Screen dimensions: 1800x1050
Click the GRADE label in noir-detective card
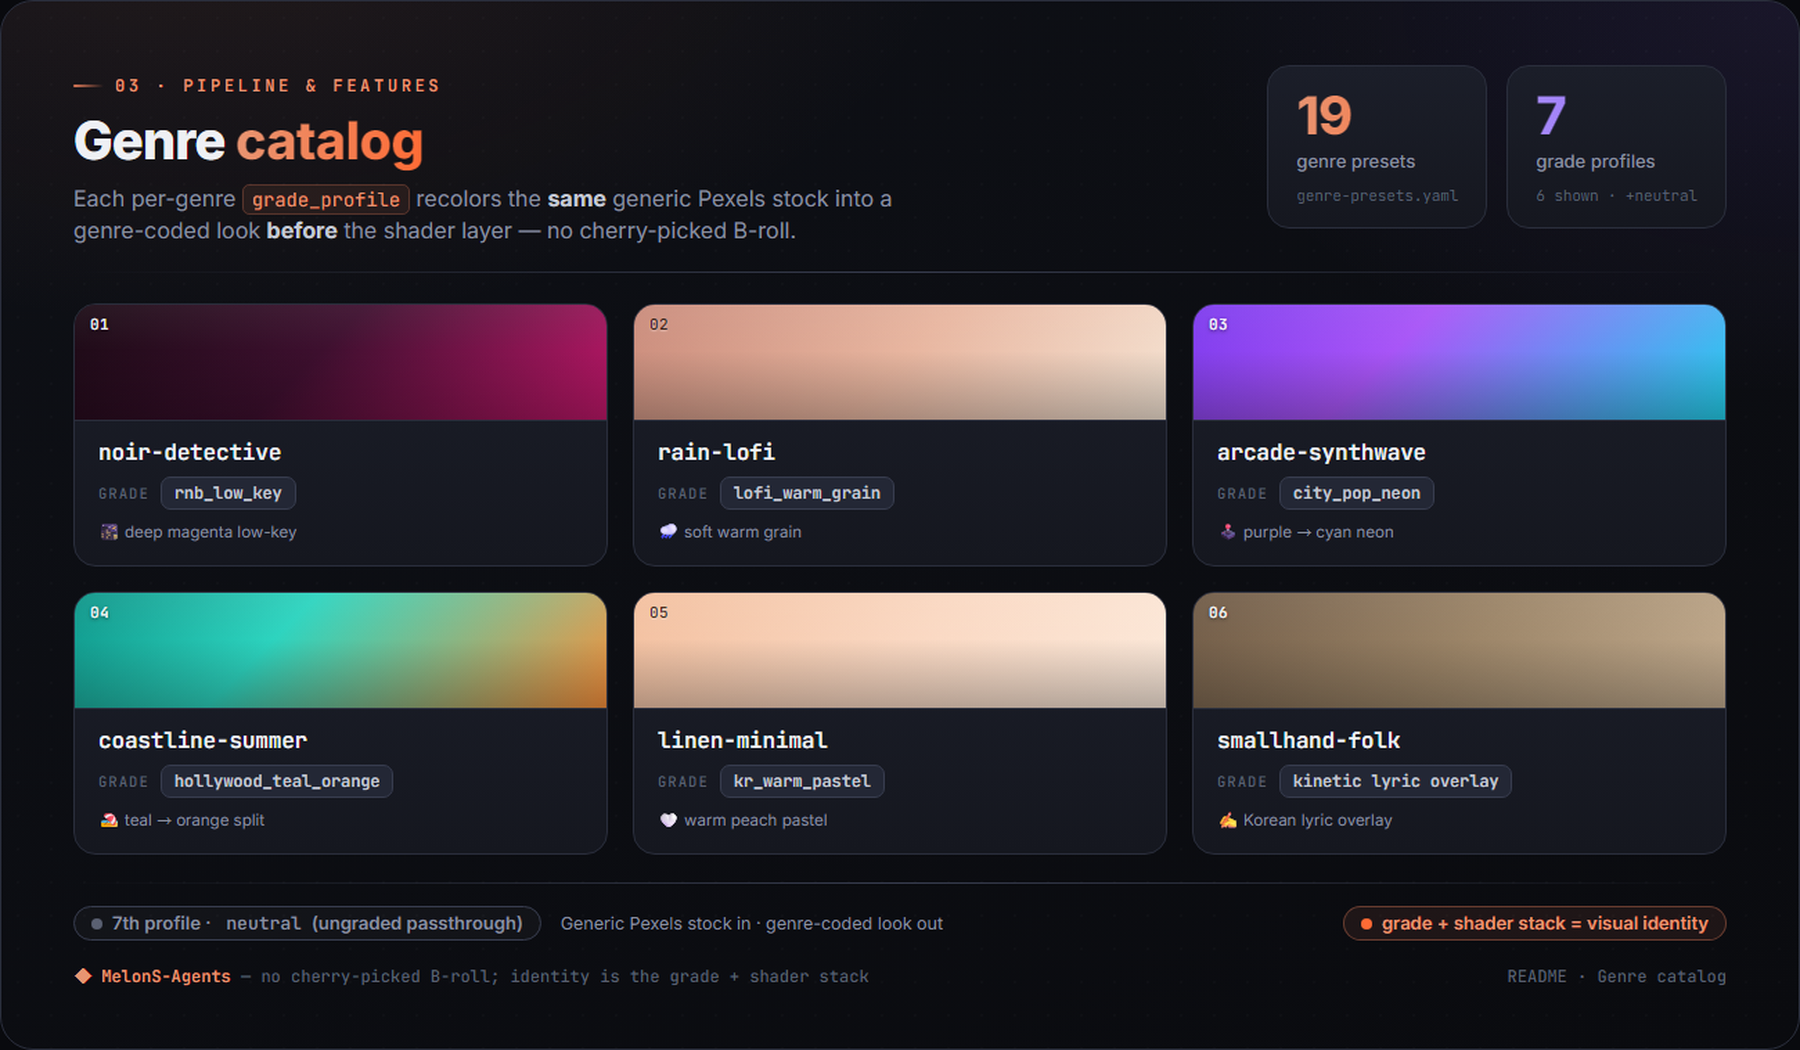[123, 494]
